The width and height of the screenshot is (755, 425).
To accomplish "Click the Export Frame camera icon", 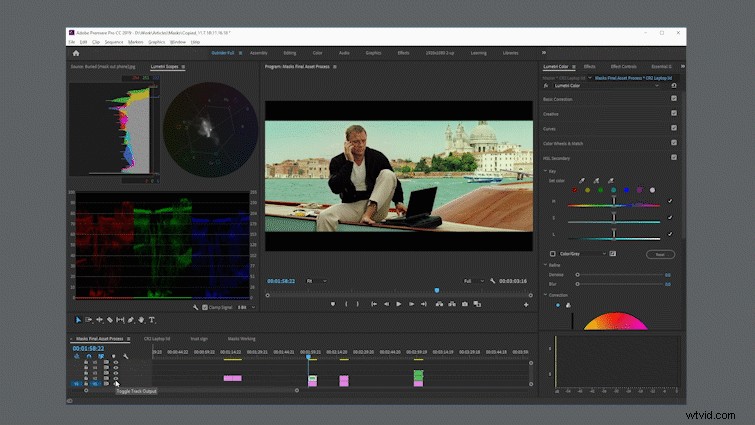I will click(465, 304).
